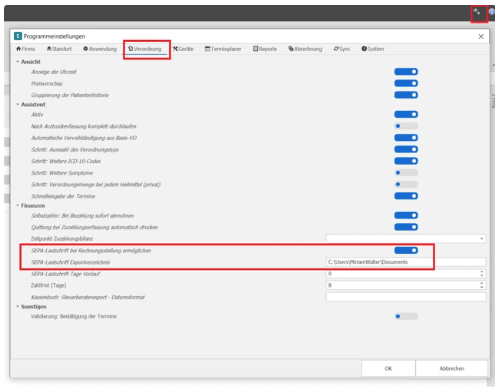Increase Zahlfrist (Tage) with up arrow
The width and height of the screenshot is (499, 390).
[x=482, y=283]
